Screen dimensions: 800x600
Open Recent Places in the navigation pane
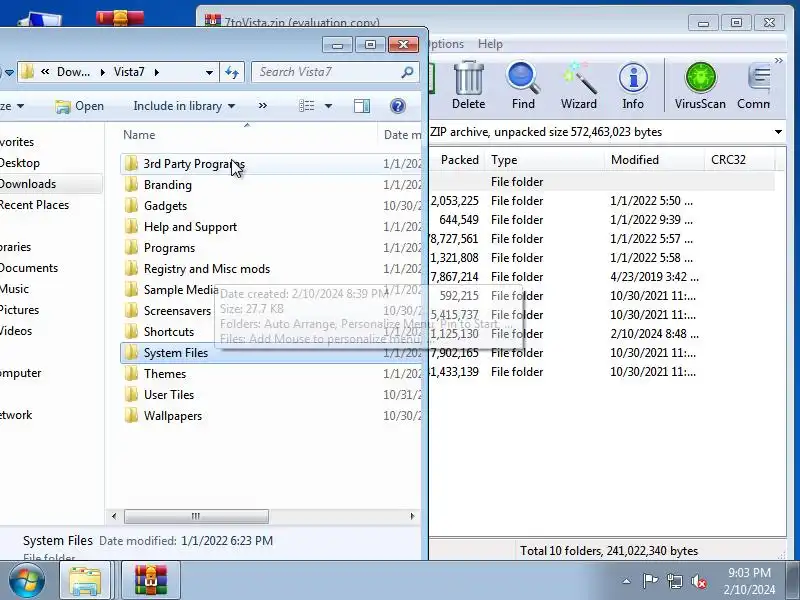coord(34,205)
